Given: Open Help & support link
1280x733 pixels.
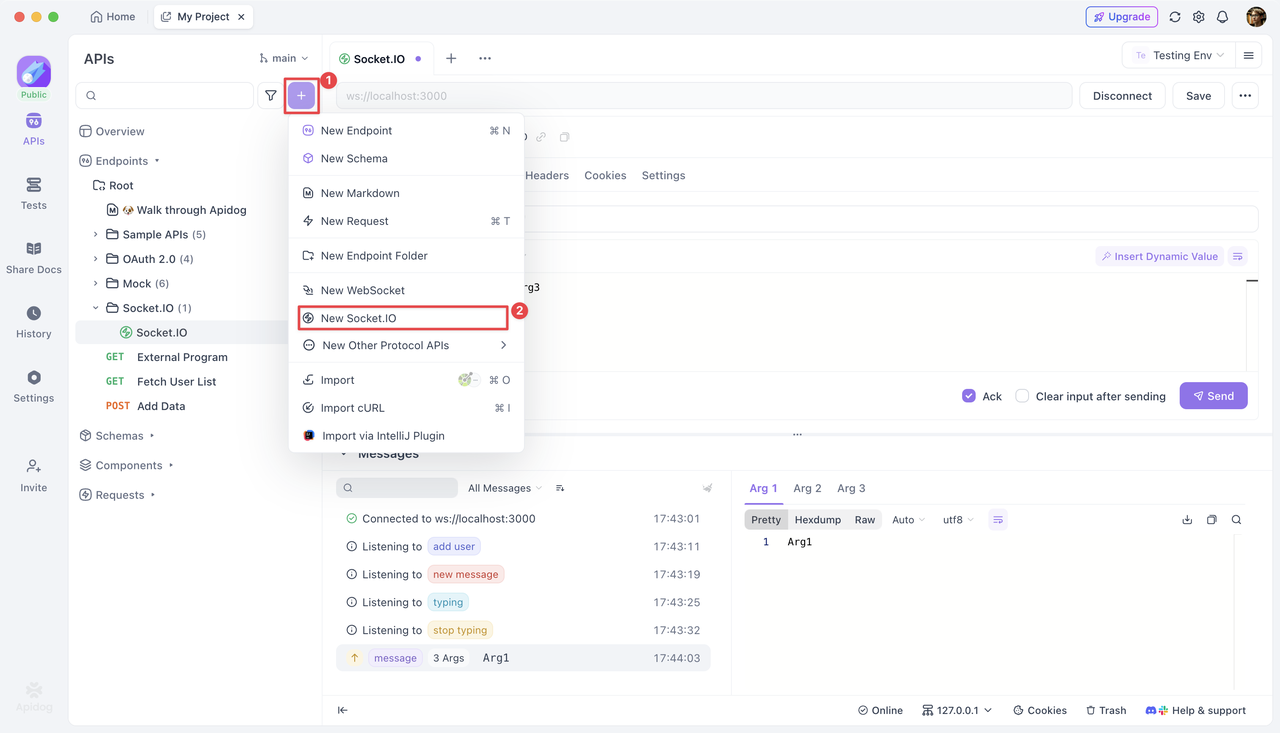Looking at the screenshot, I should [1196, 710].
